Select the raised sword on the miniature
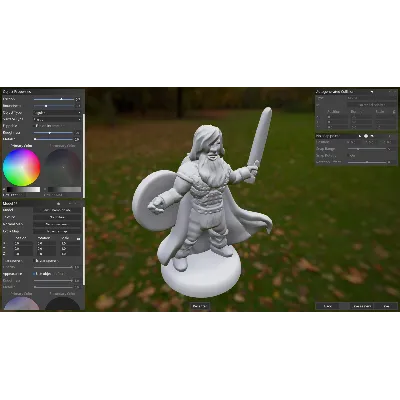 pos(262,137)
